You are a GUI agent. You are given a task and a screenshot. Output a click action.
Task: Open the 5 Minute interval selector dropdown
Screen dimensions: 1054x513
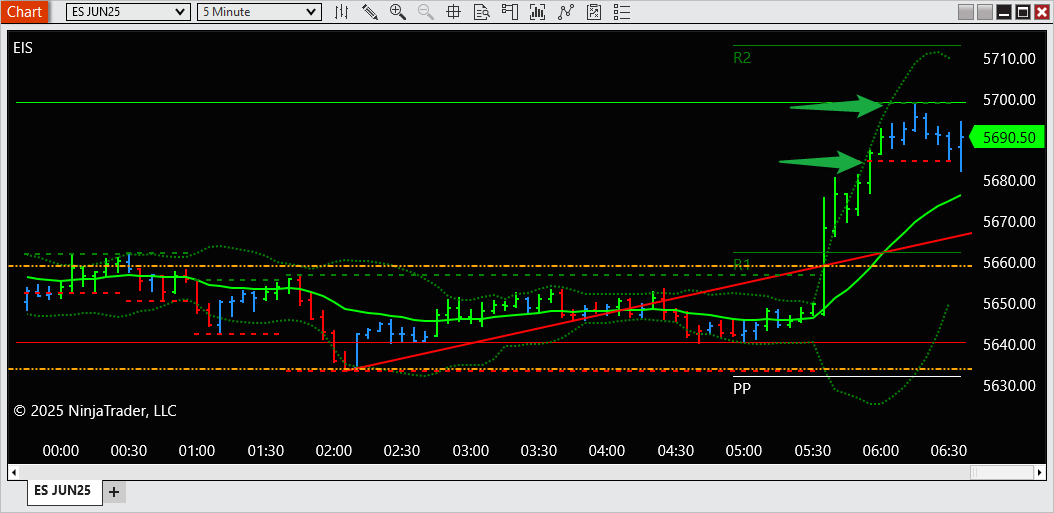click(x=259, y=11)
